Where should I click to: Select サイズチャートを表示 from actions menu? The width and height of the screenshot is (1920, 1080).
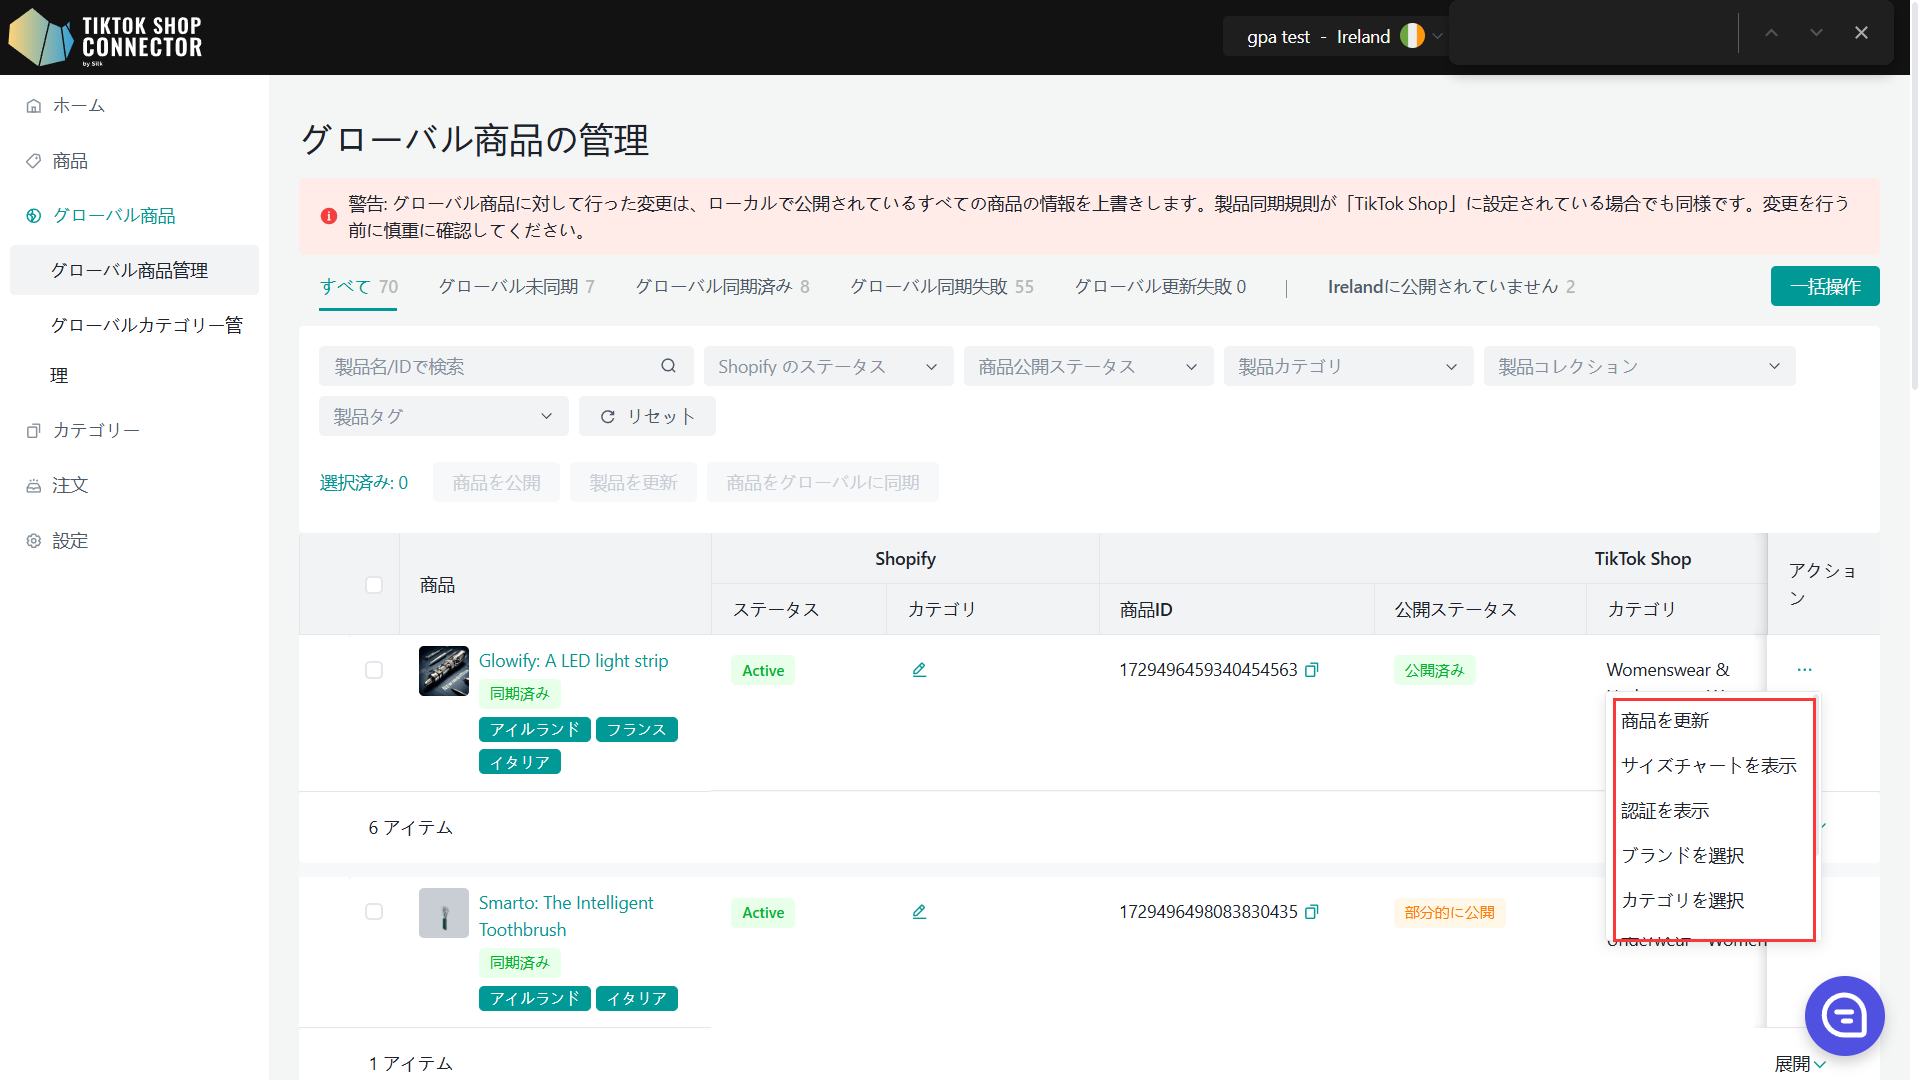click(1714, 766)
